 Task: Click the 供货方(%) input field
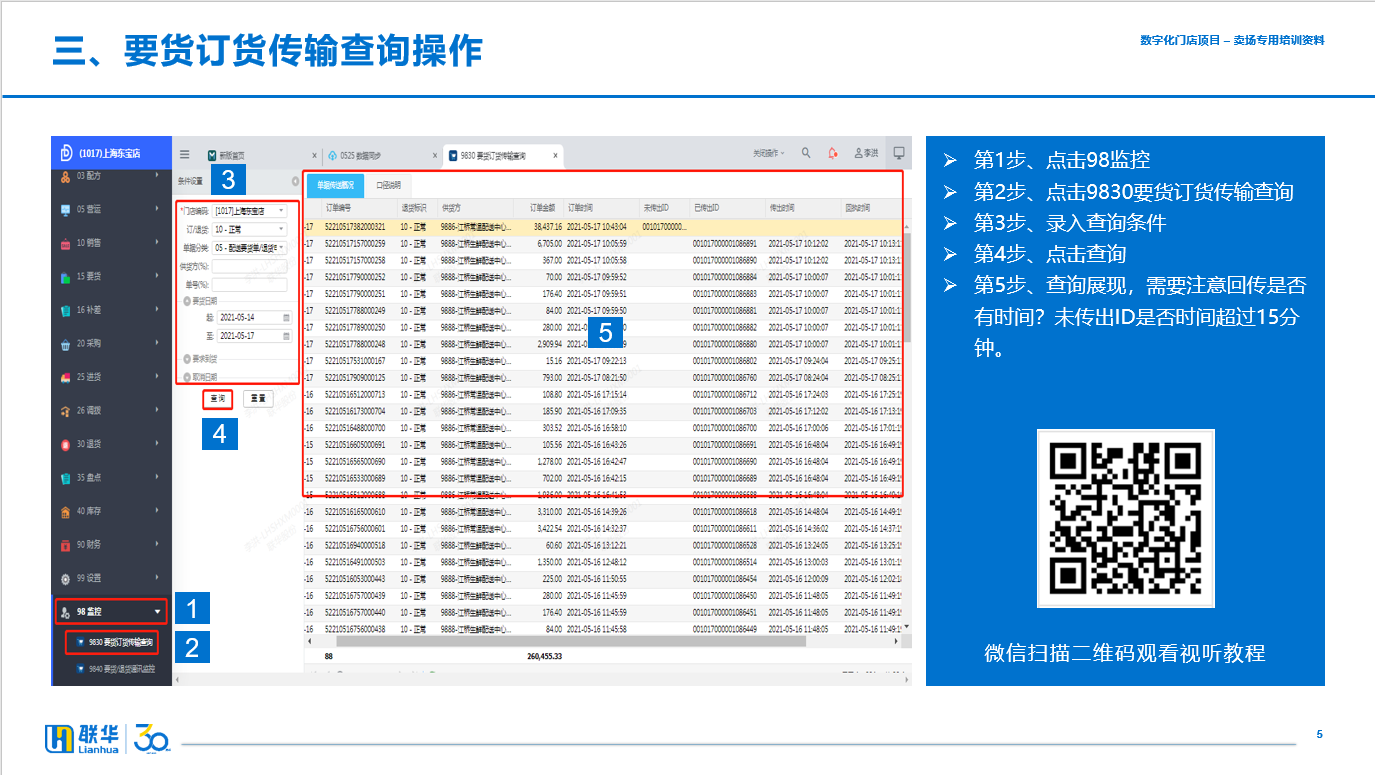click(249, 266)
